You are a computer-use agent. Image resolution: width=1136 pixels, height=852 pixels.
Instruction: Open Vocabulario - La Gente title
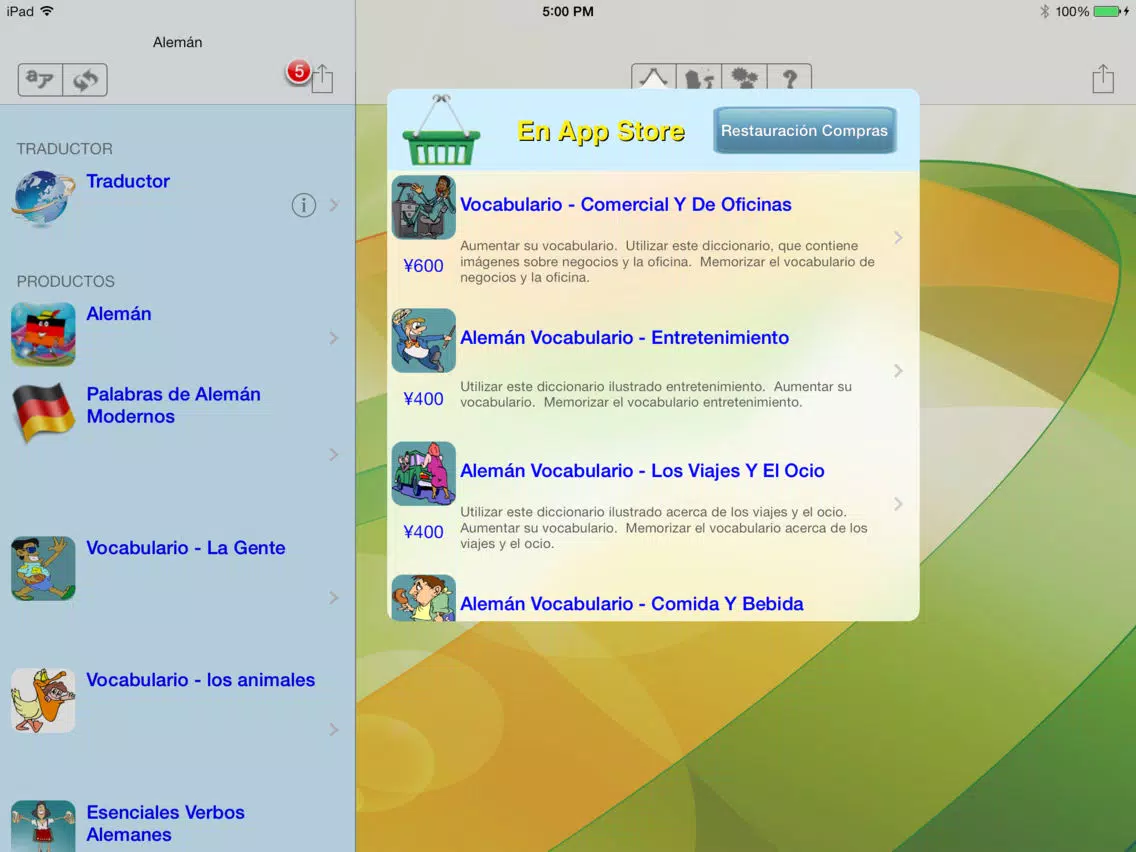coord(185,548)
